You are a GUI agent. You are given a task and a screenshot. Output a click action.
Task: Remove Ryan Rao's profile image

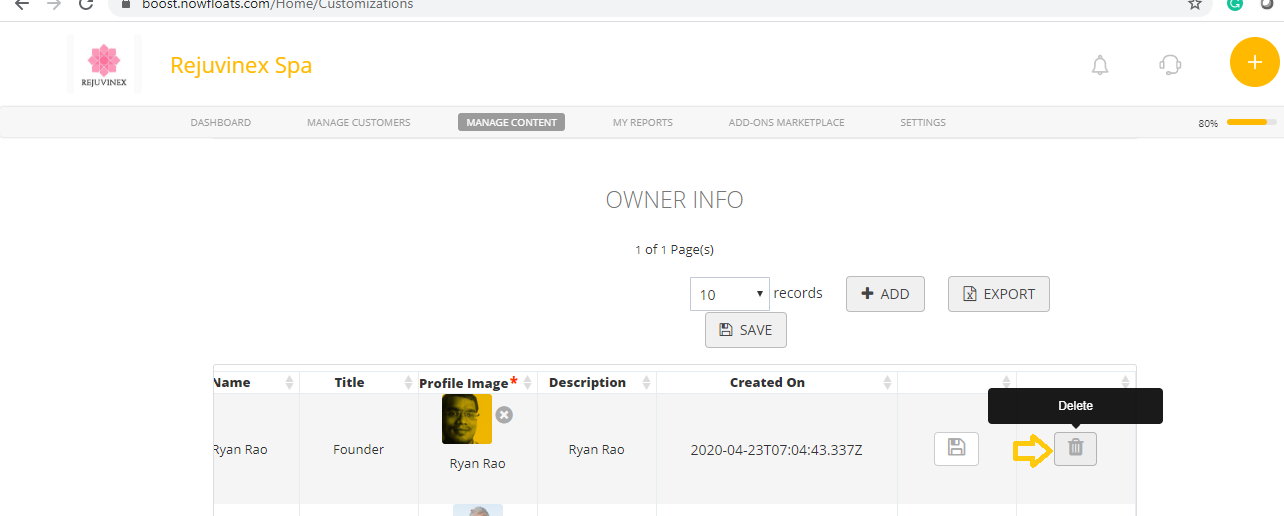pyautogui.click(x=504, y=414)
